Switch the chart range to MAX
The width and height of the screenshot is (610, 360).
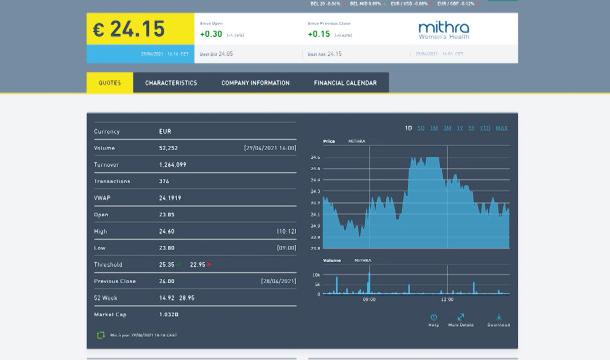click(501, 128)
